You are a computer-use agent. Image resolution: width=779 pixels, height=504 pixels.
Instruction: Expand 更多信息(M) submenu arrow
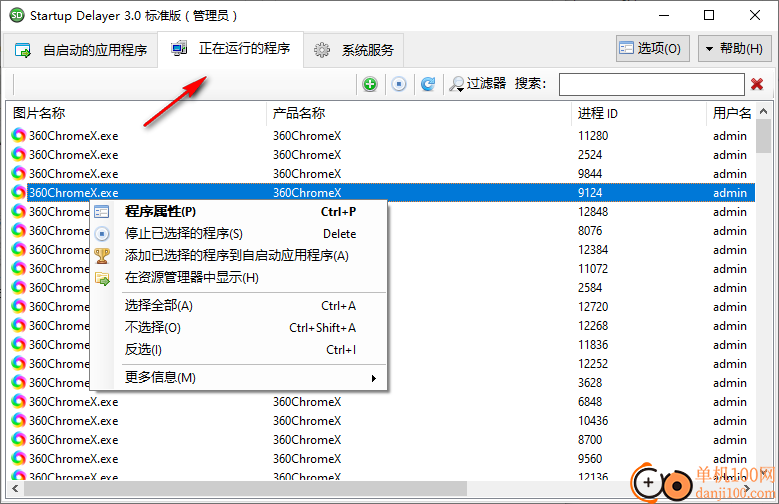pyautogui.click(x=374, y=378)
